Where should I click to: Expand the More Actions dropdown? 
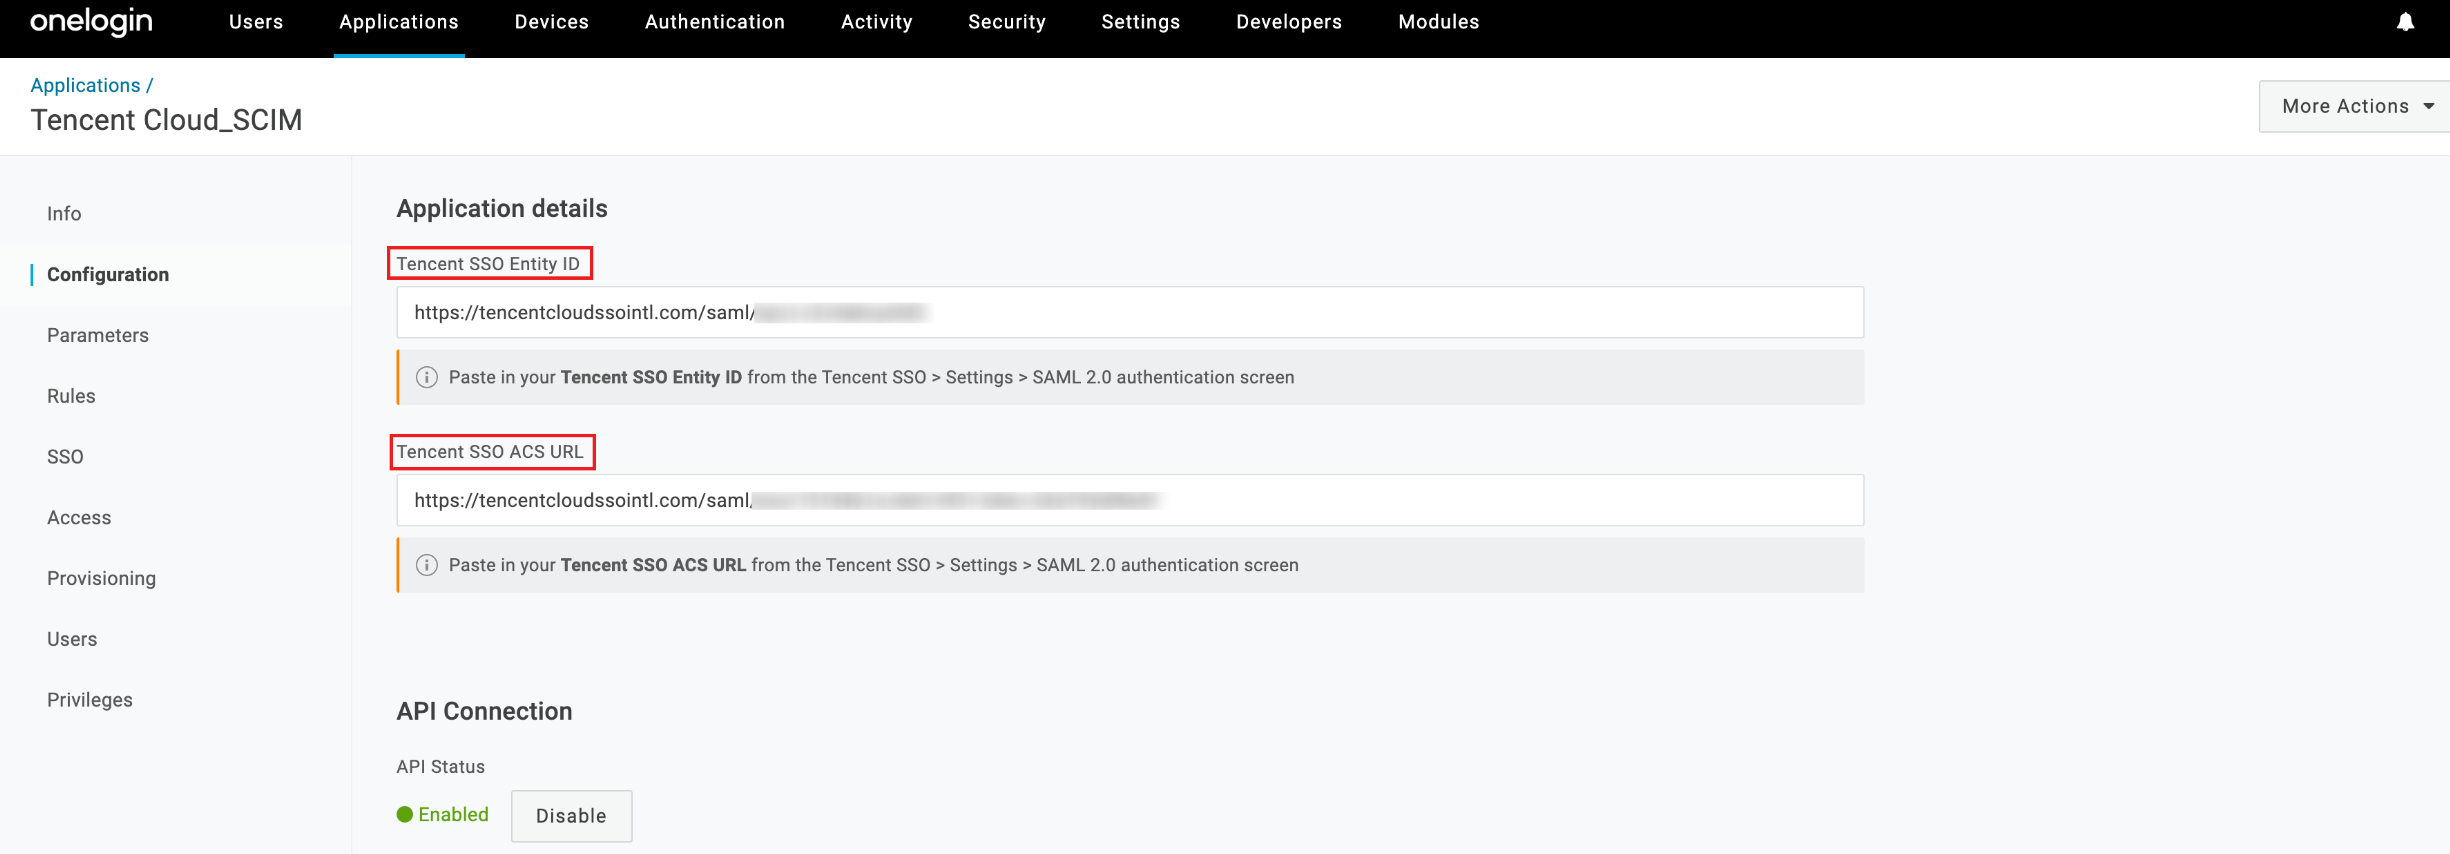tap(2354, 106)
